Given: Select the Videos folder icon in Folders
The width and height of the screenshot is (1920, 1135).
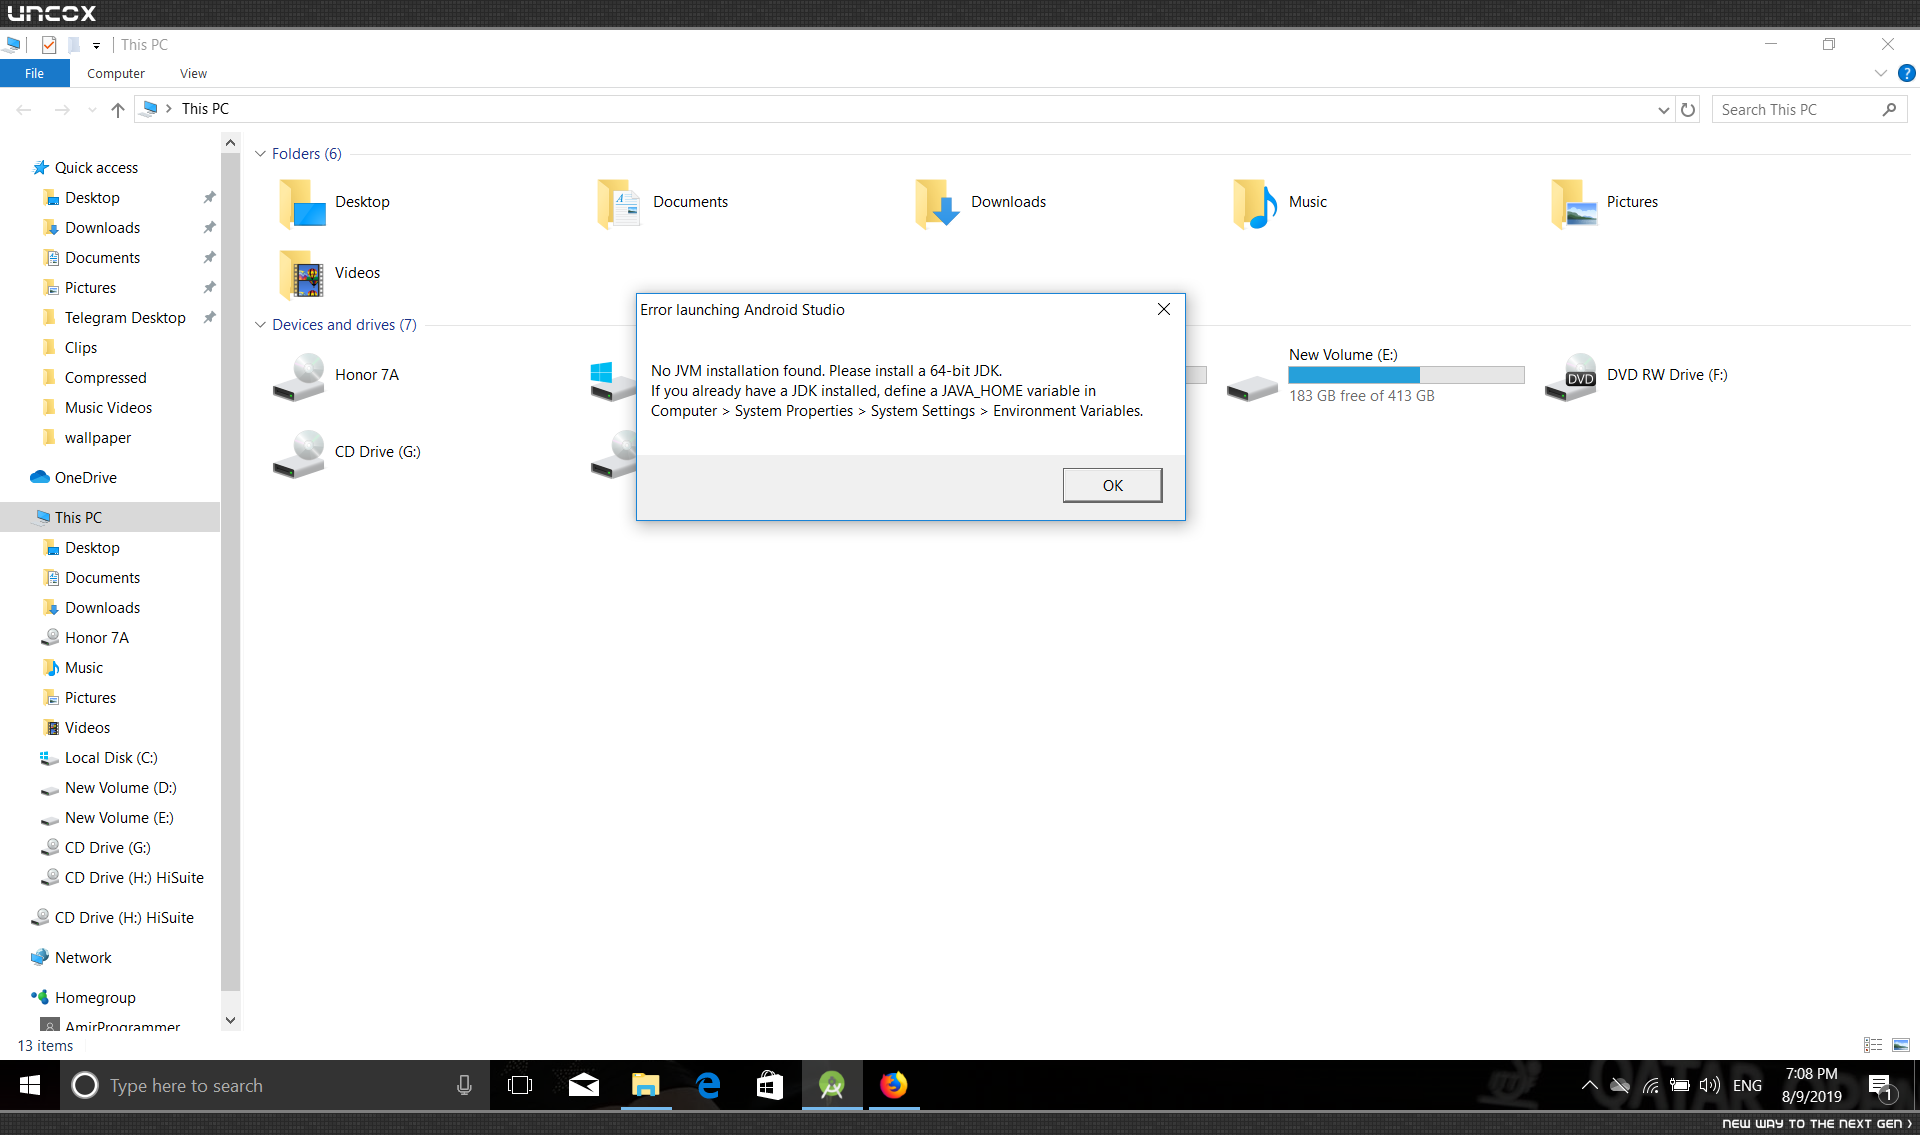Looking at the screenshot, I should pos(302,274).
